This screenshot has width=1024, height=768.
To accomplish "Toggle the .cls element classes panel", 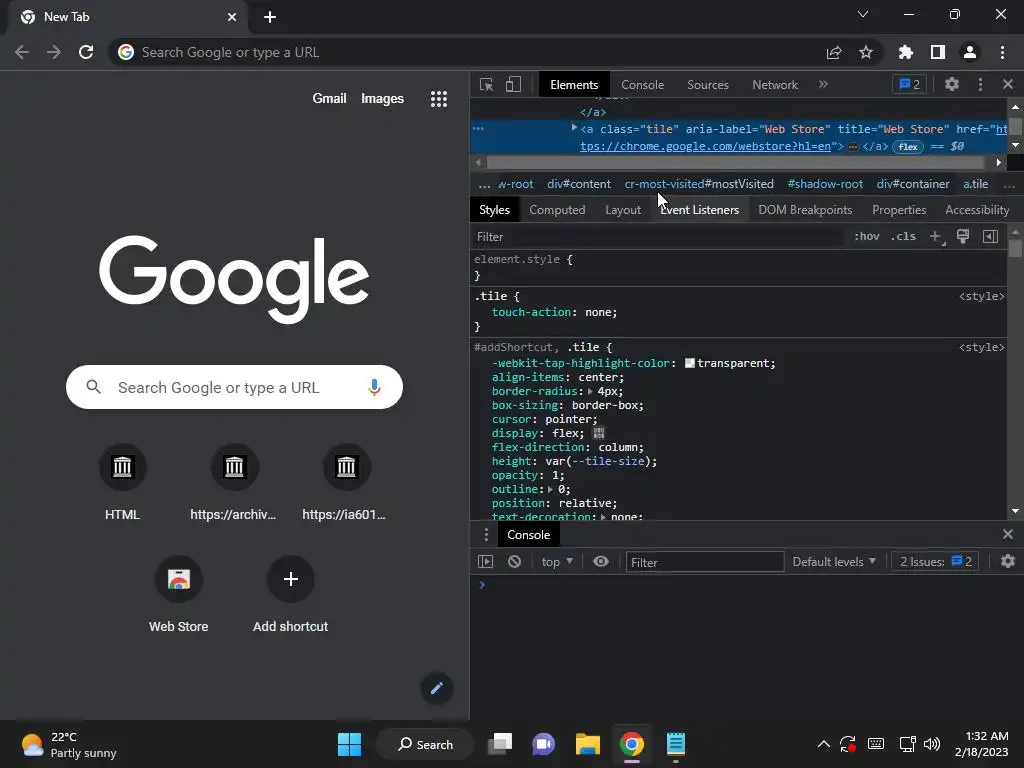I will 903,236.
